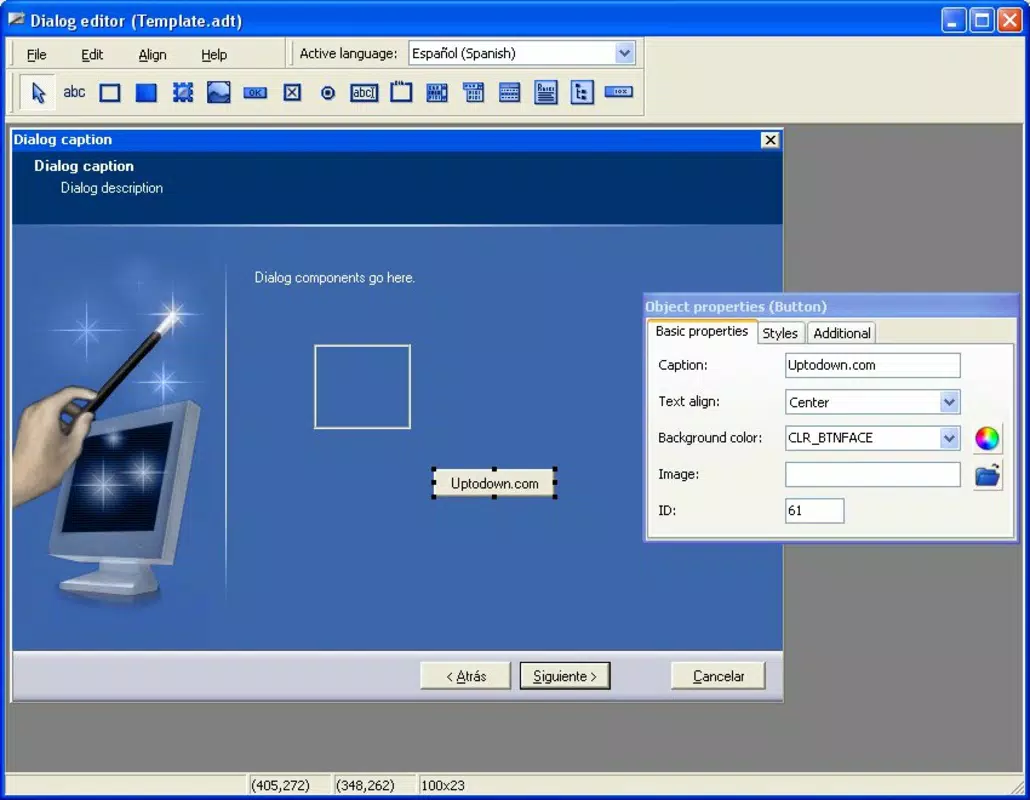Select the radio button control tool
Viewport: 1030px width, 800px height.
(x=328, y=93)
